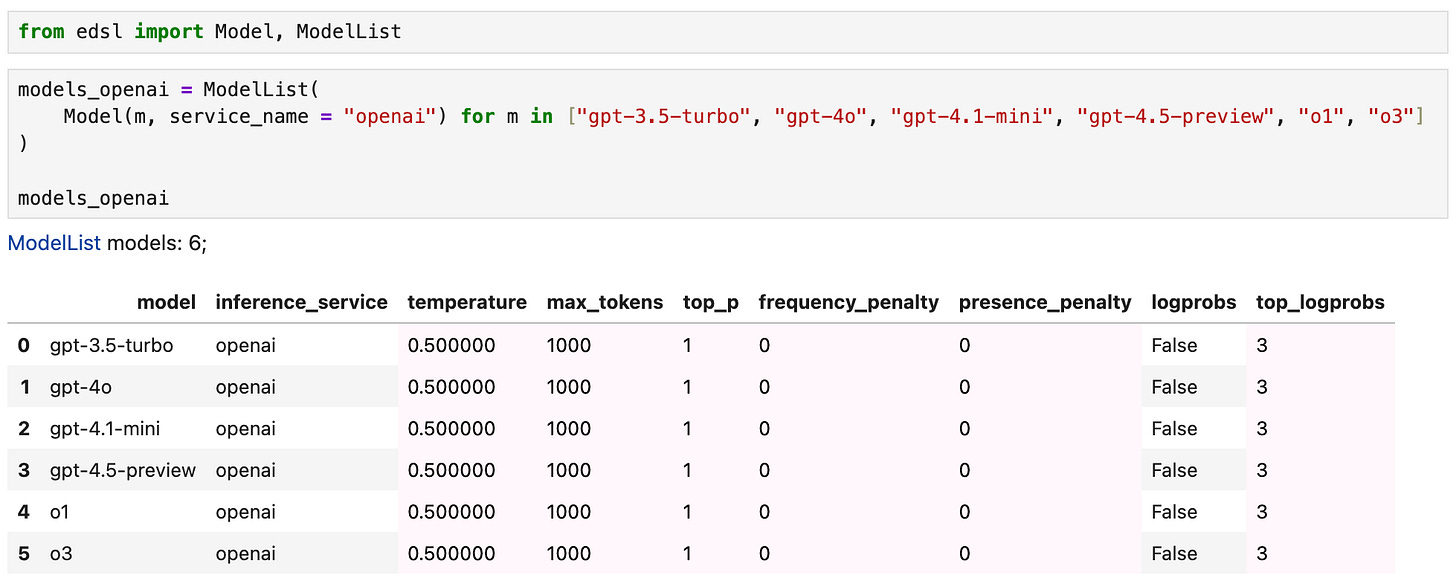Click top_logprobs value in the o3 row
Screen dimensions: 1456x582
(1262, 553)
